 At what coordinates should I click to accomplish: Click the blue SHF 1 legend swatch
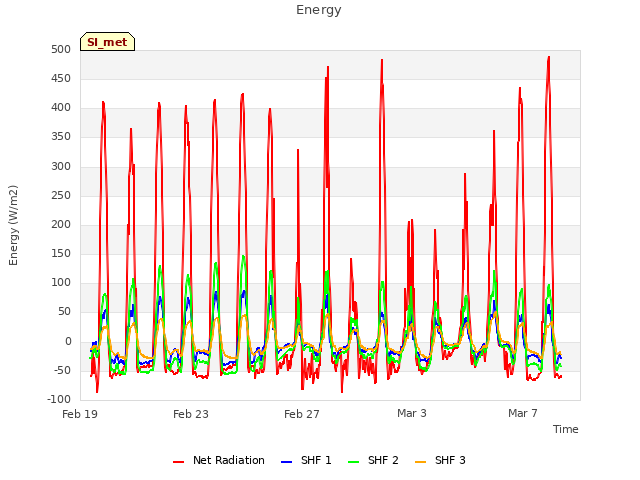point(287,462)
